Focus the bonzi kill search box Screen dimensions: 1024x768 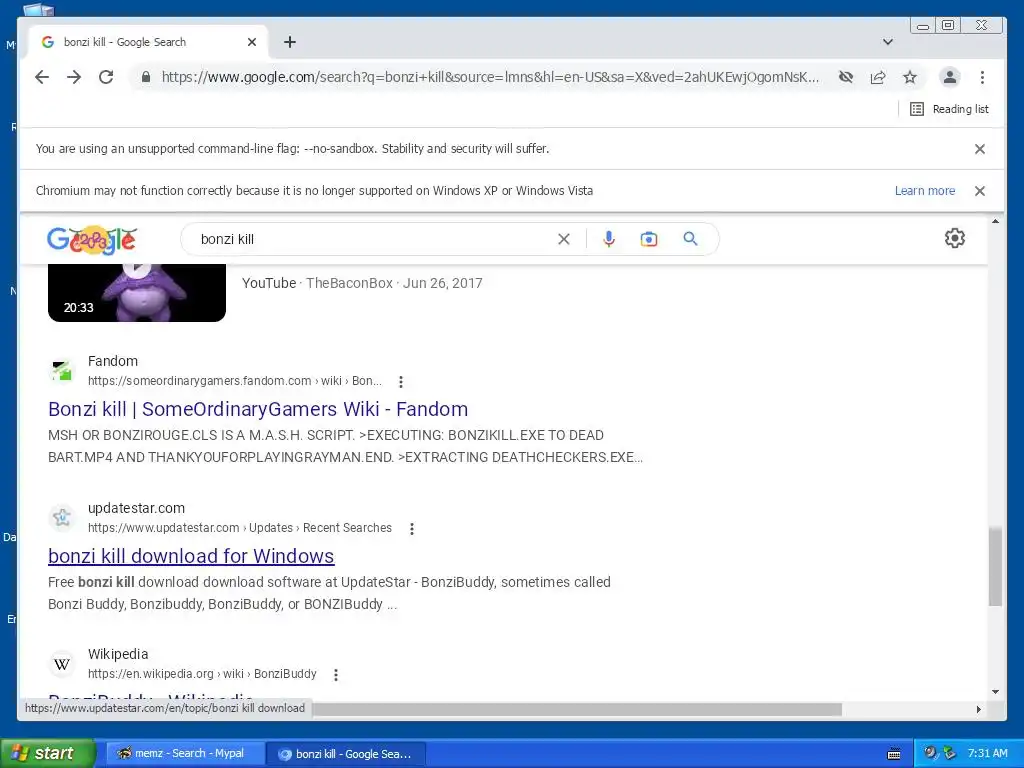click(372, 239)
